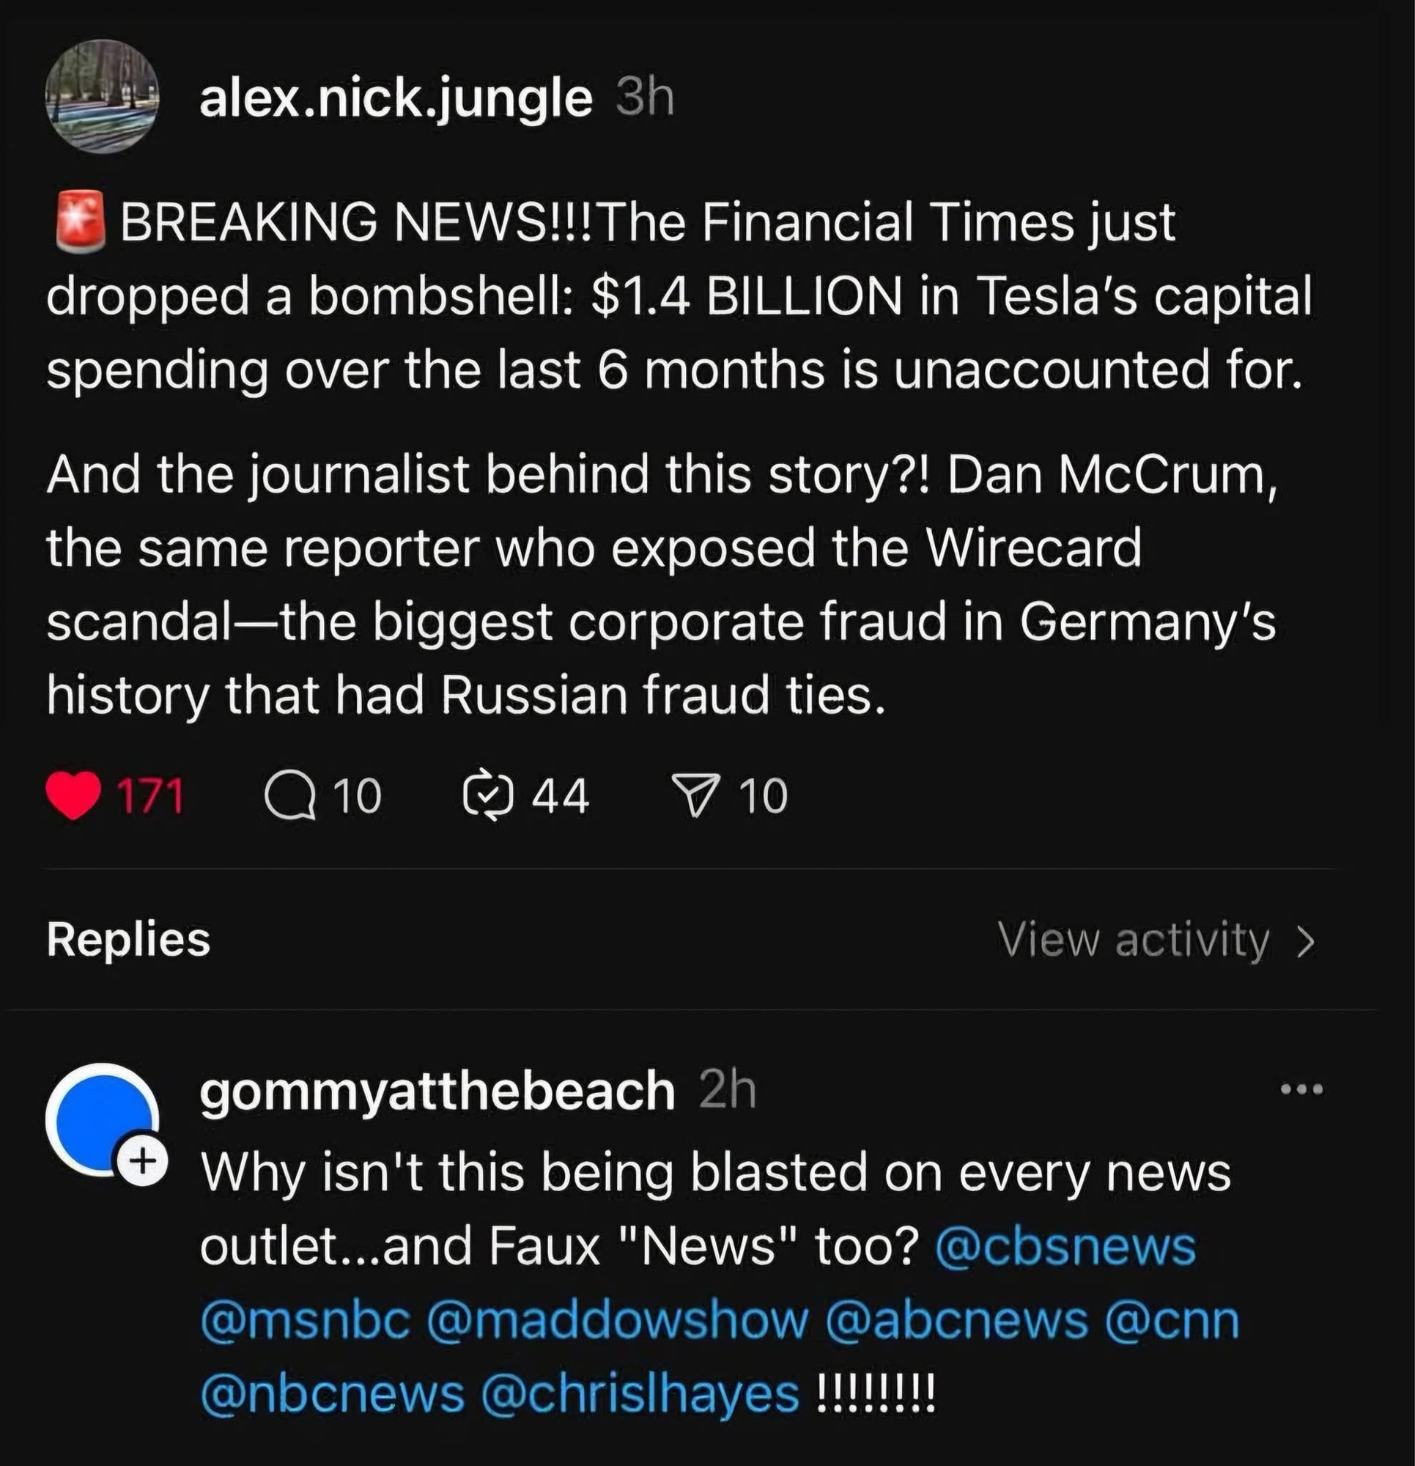Image resolution: width=1415 pixels, height=1466 pixels.
Task: Open View activity chevron
Action: (x=1305, y=940)
